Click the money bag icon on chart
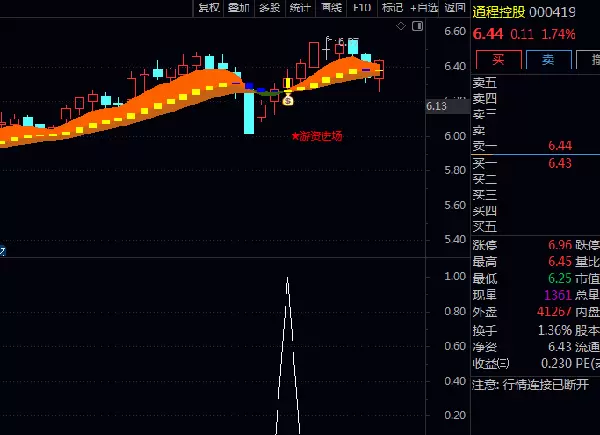600x435 pixels. (288, 99)
